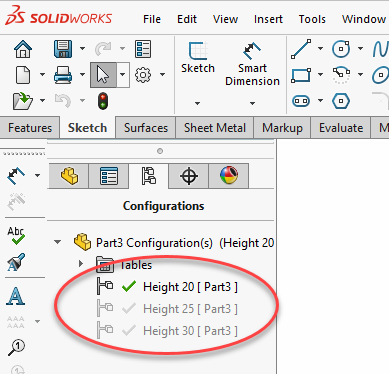Screen dimensions: 389x374
Task: Click the SOLIDWORKS logo
Action: coord(59,17)
